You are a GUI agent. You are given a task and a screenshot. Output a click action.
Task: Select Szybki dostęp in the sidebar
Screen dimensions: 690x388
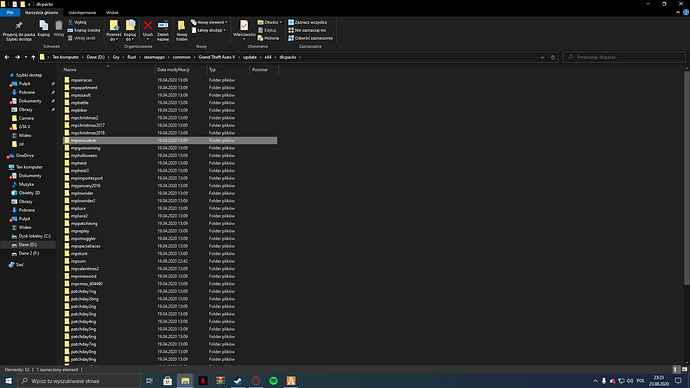pos(29,75)
